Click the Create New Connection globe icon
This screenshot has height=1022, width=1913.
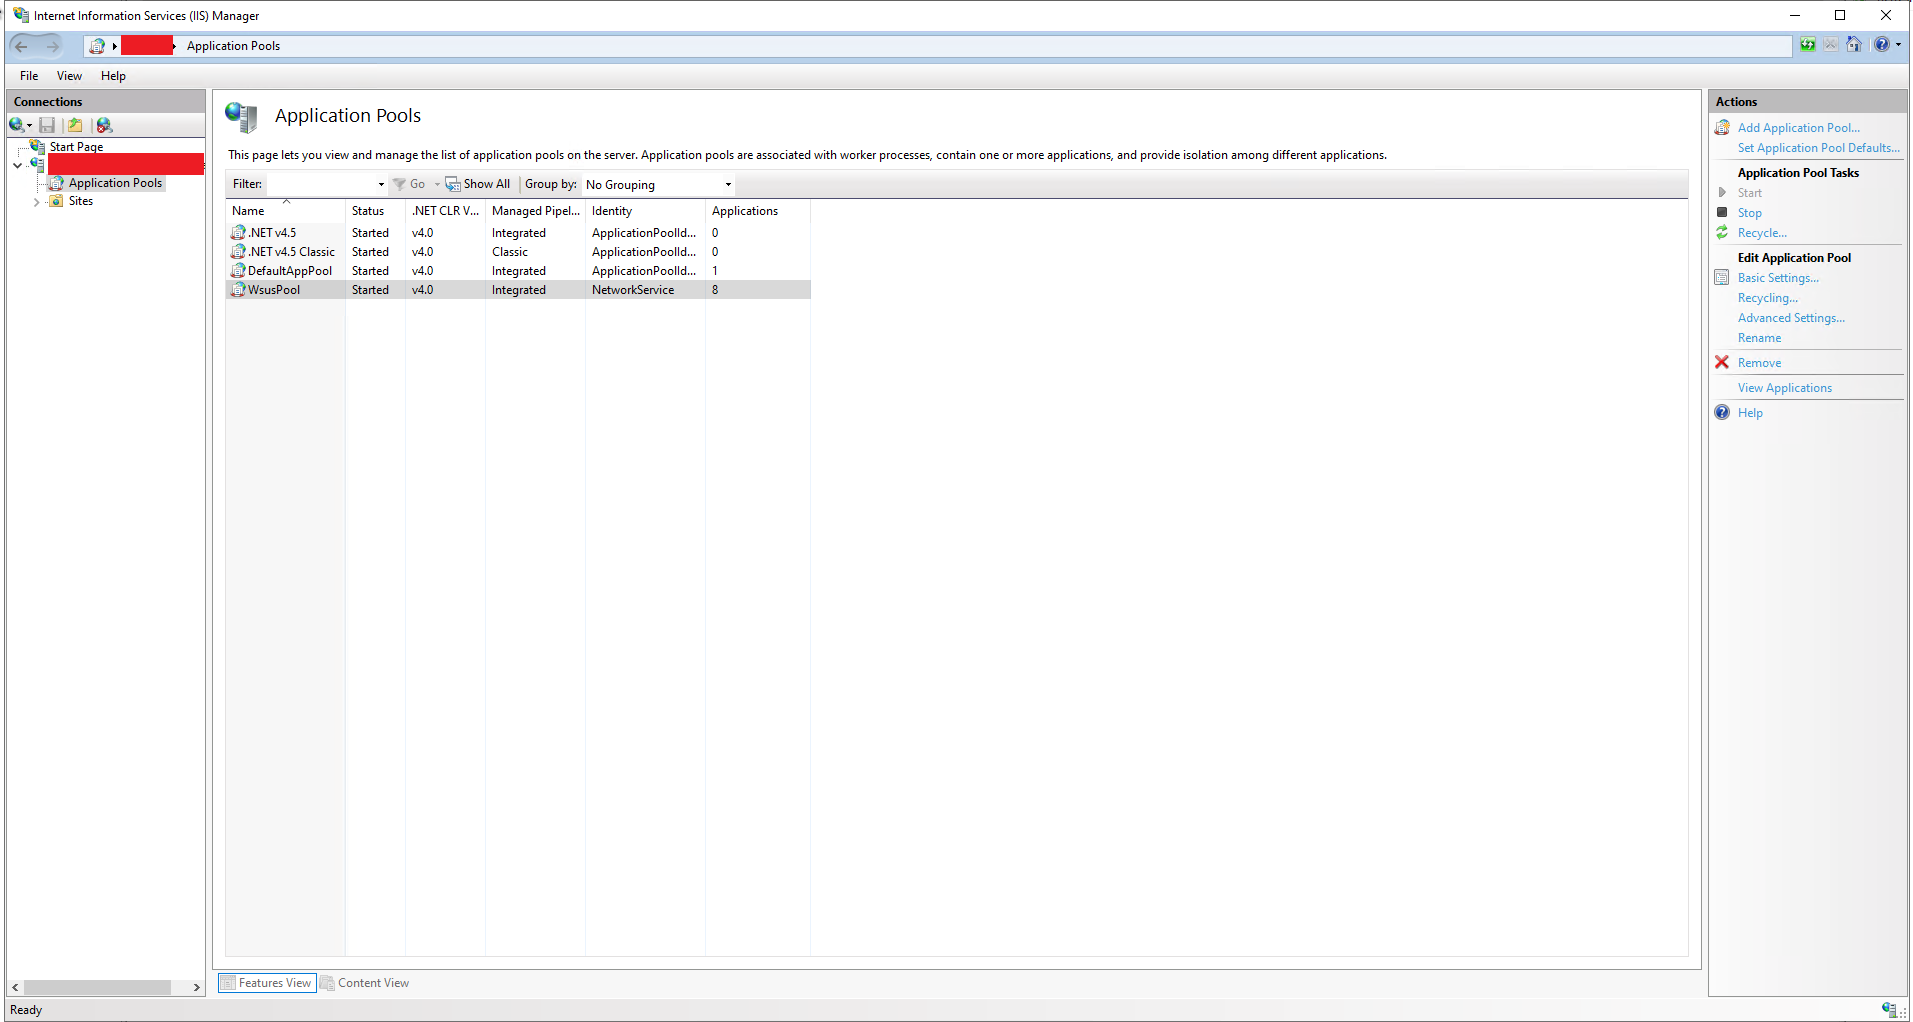pyautogui.click(x=17, y=125)
